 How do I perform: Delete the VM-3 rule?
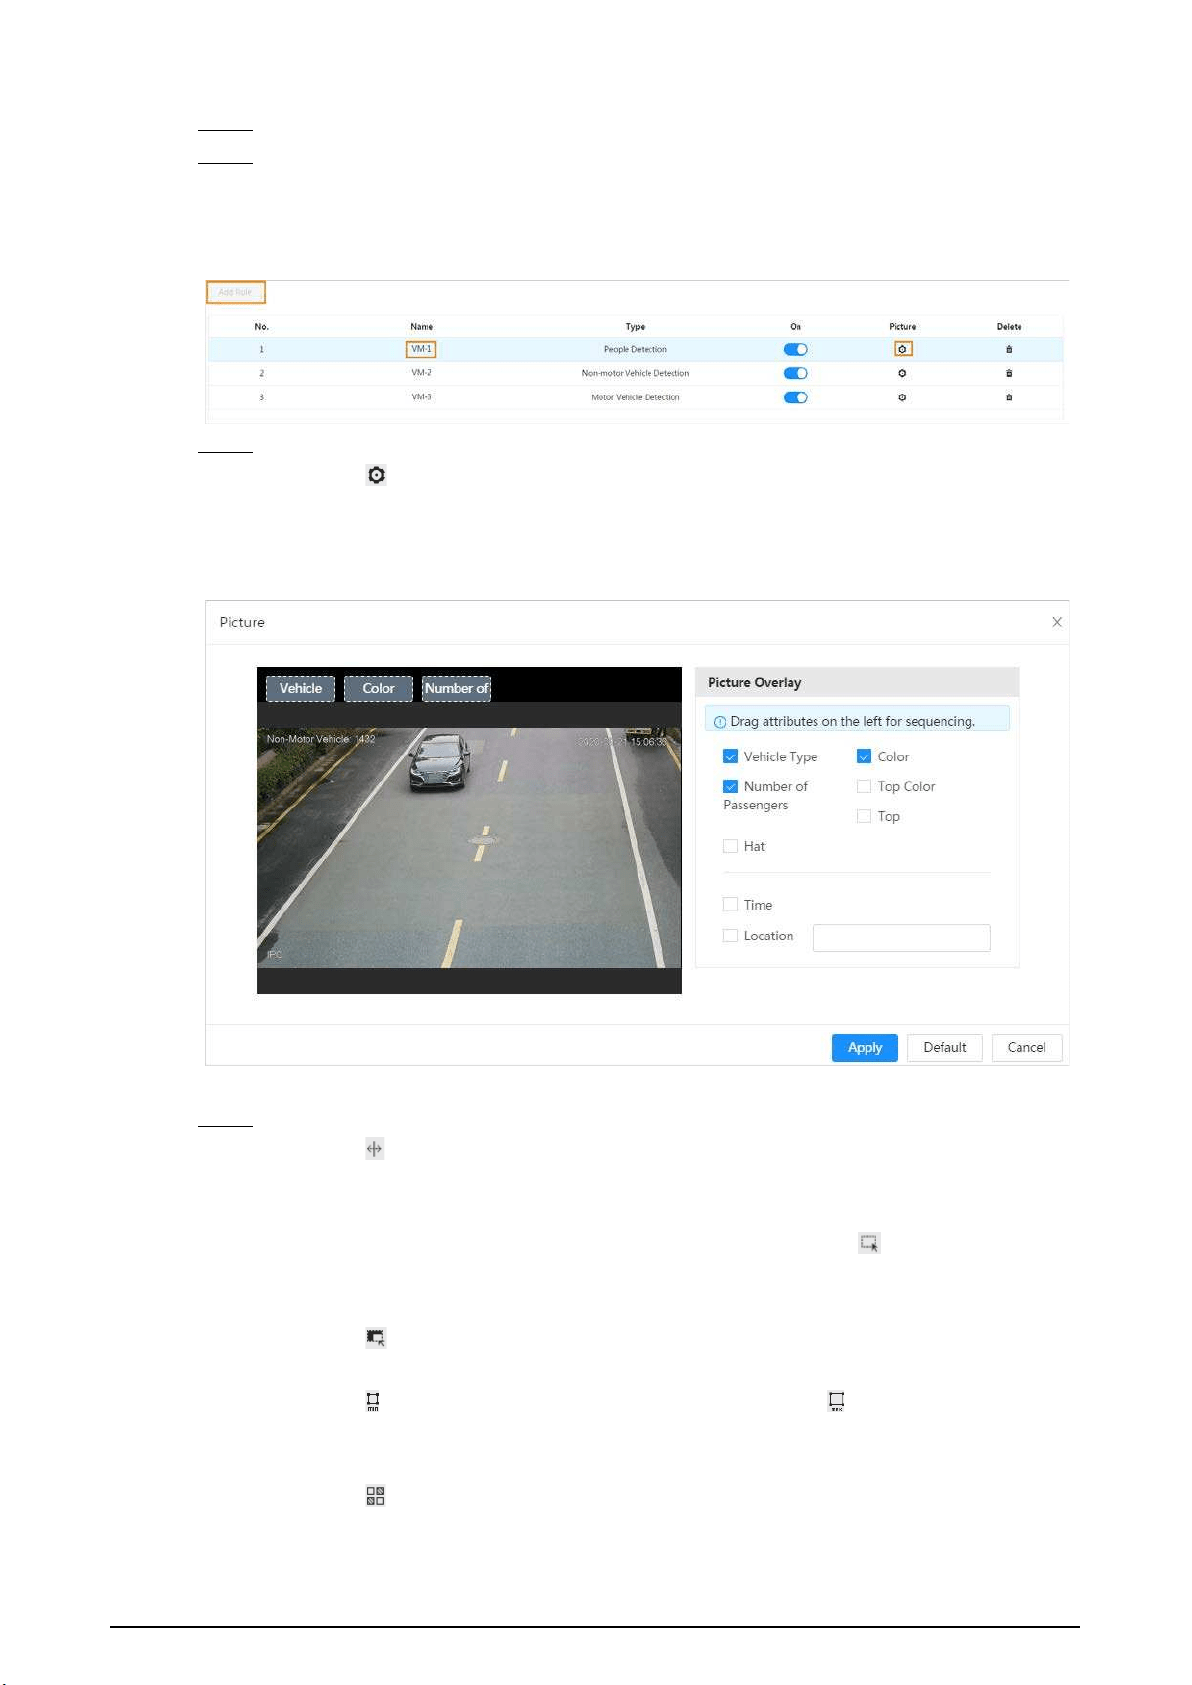pos(1009,397)
